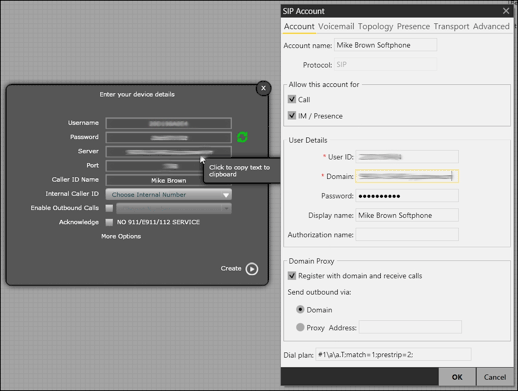Click the Domain input field
This screenshot has height=391, width=518.
click(407, 176)
